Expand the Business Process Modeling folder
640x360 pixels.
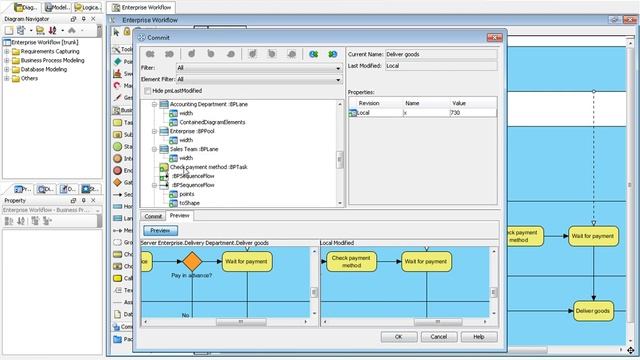click(x=7, y=60)
